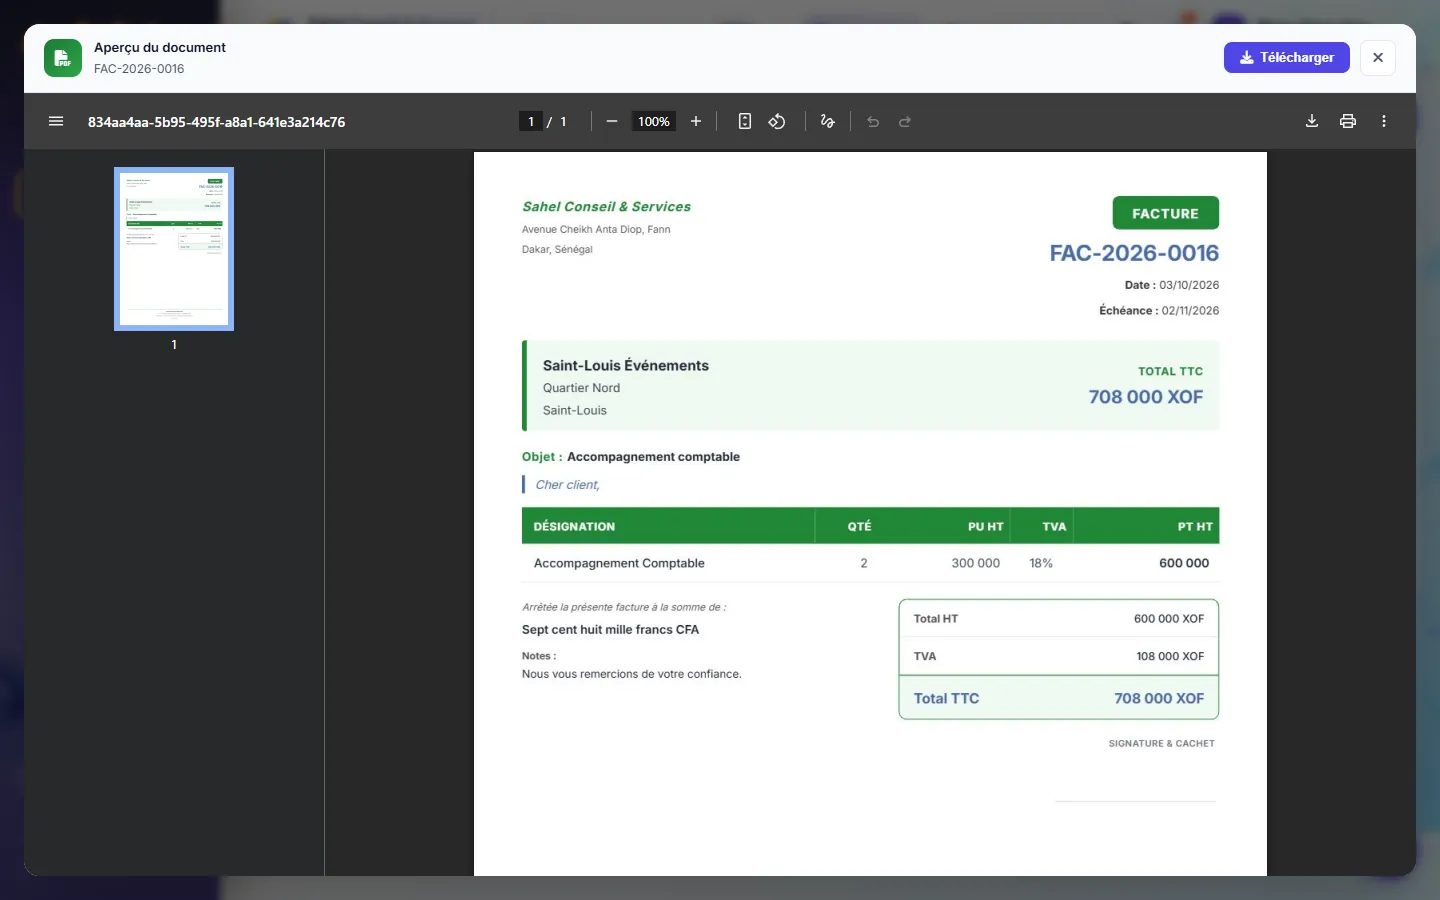The width and height of the screenshot is (1440, 900).
Task: Click the large blue FAC-2026-0016 invoice number
Action: pos(1134,253)
